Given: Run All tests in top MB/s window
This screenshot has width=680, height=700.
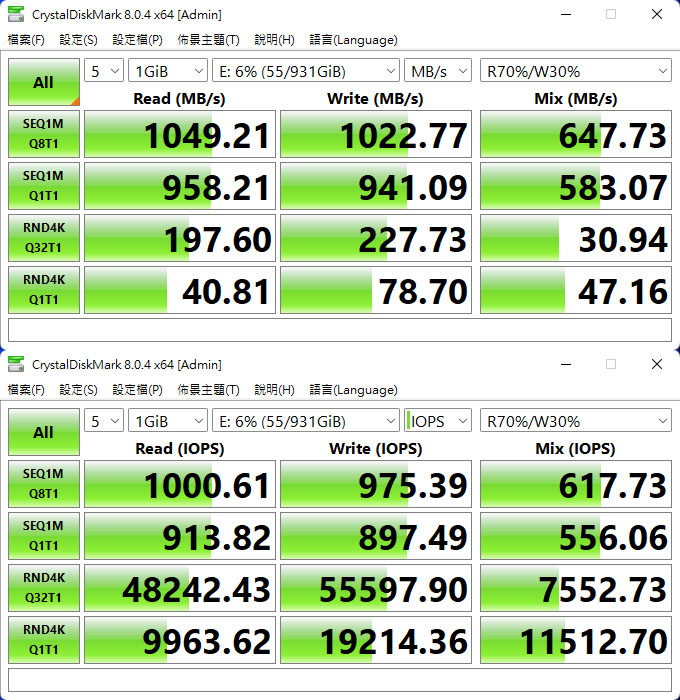Looking at the screenshot, I should click(44, 82).
